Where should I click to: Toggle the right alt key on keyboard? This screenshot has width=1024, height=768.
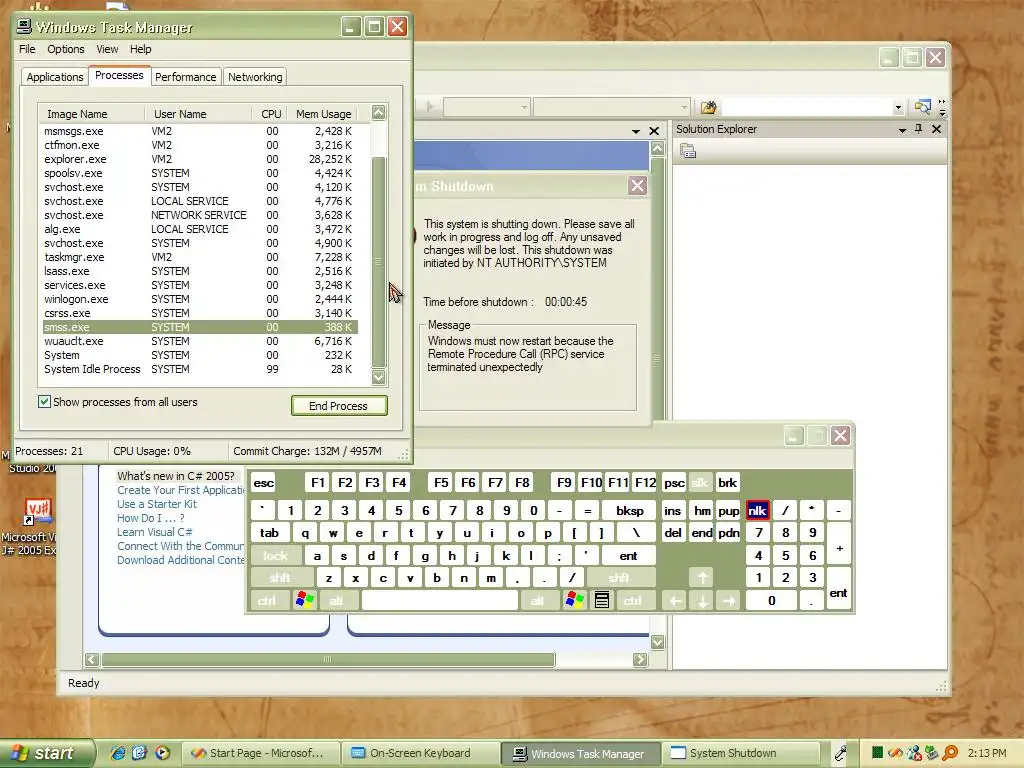pos(537,600)
